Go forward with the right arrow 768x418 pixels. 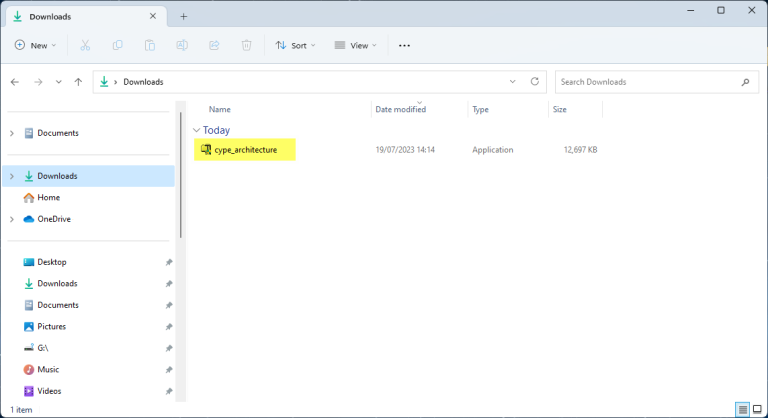click(x=38, y=82)
